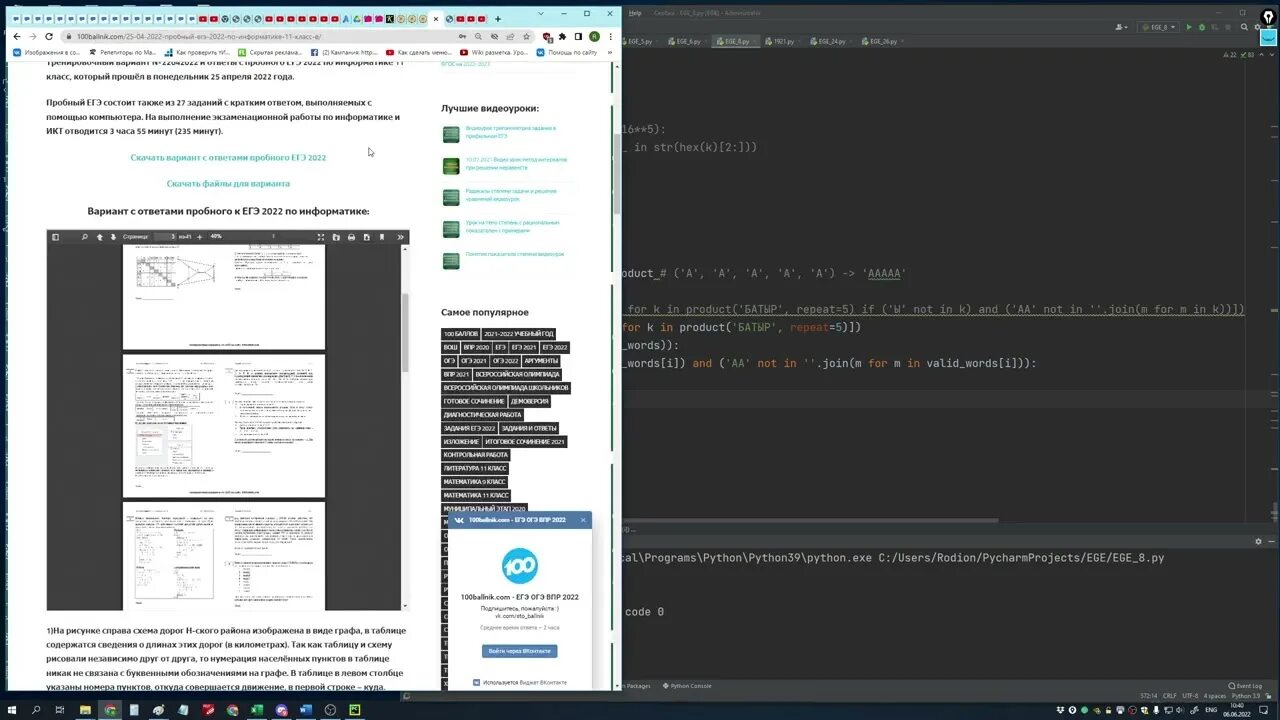1280x720 pixels.
Task: Select 'МАТЕМАТИКА 11 КЛАСС' tag
Action: pyautogui.click(x=476, y=495)
